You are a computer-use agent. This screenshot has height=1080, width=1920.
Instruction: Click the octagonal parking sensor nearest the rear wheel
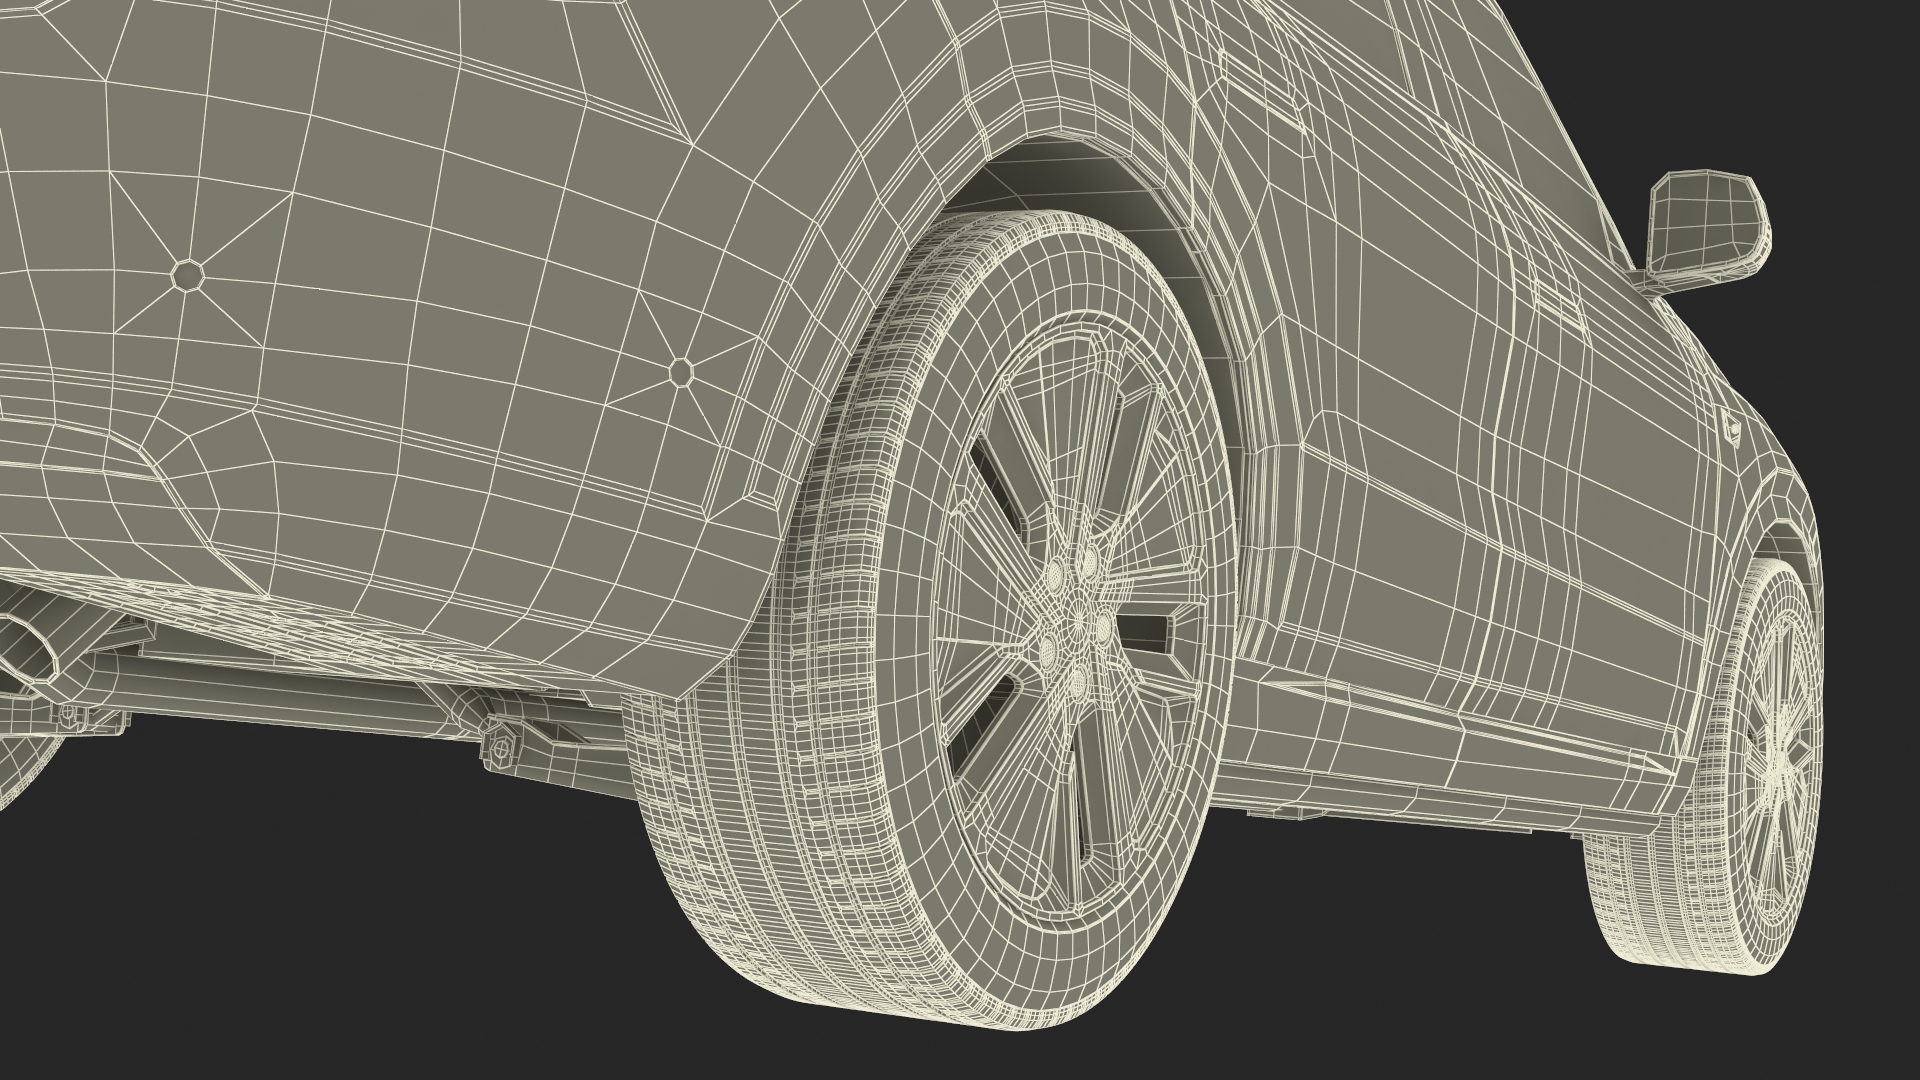[681, 372]
